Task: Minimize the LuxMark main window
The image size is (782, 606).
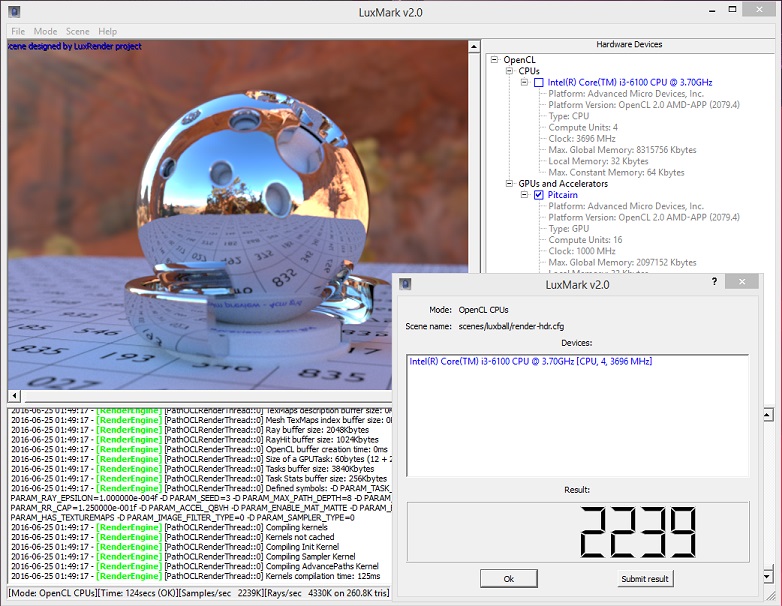Action: pos(712,10)
